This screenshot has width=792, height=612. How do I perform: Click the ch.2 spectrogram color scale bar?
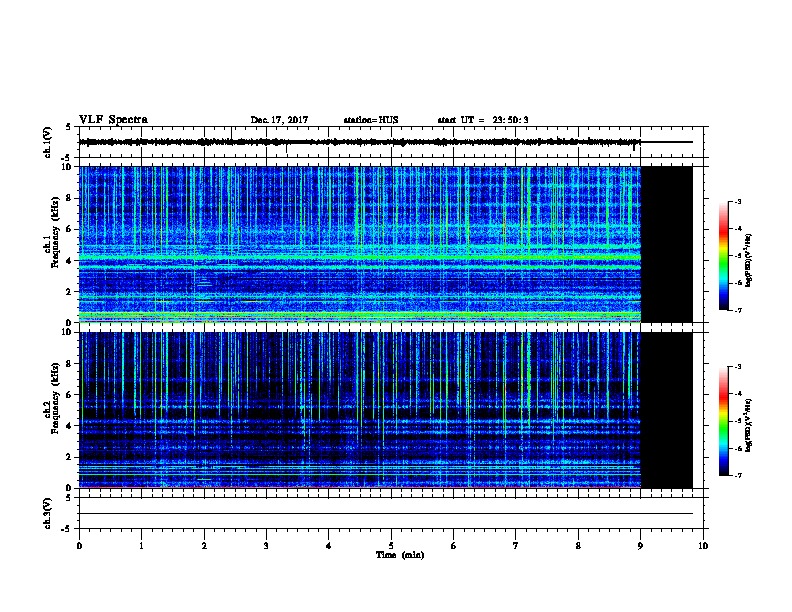[x=723, y=421]
